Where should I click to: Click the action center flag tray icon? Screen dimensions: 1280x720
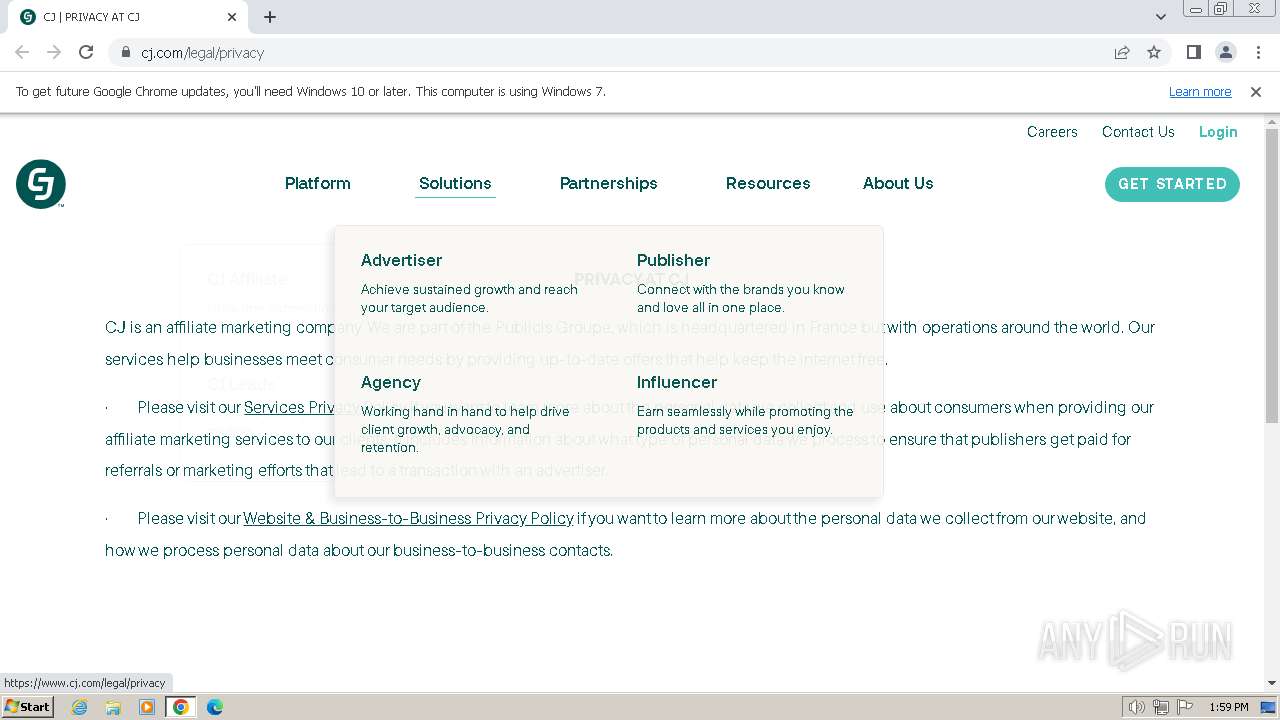1185,707
